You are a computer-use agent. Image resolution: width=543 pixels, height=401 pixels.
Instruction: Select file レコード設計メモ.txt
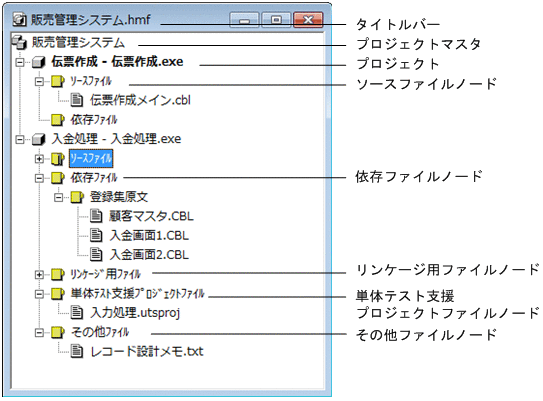click(x=146, y=351)
